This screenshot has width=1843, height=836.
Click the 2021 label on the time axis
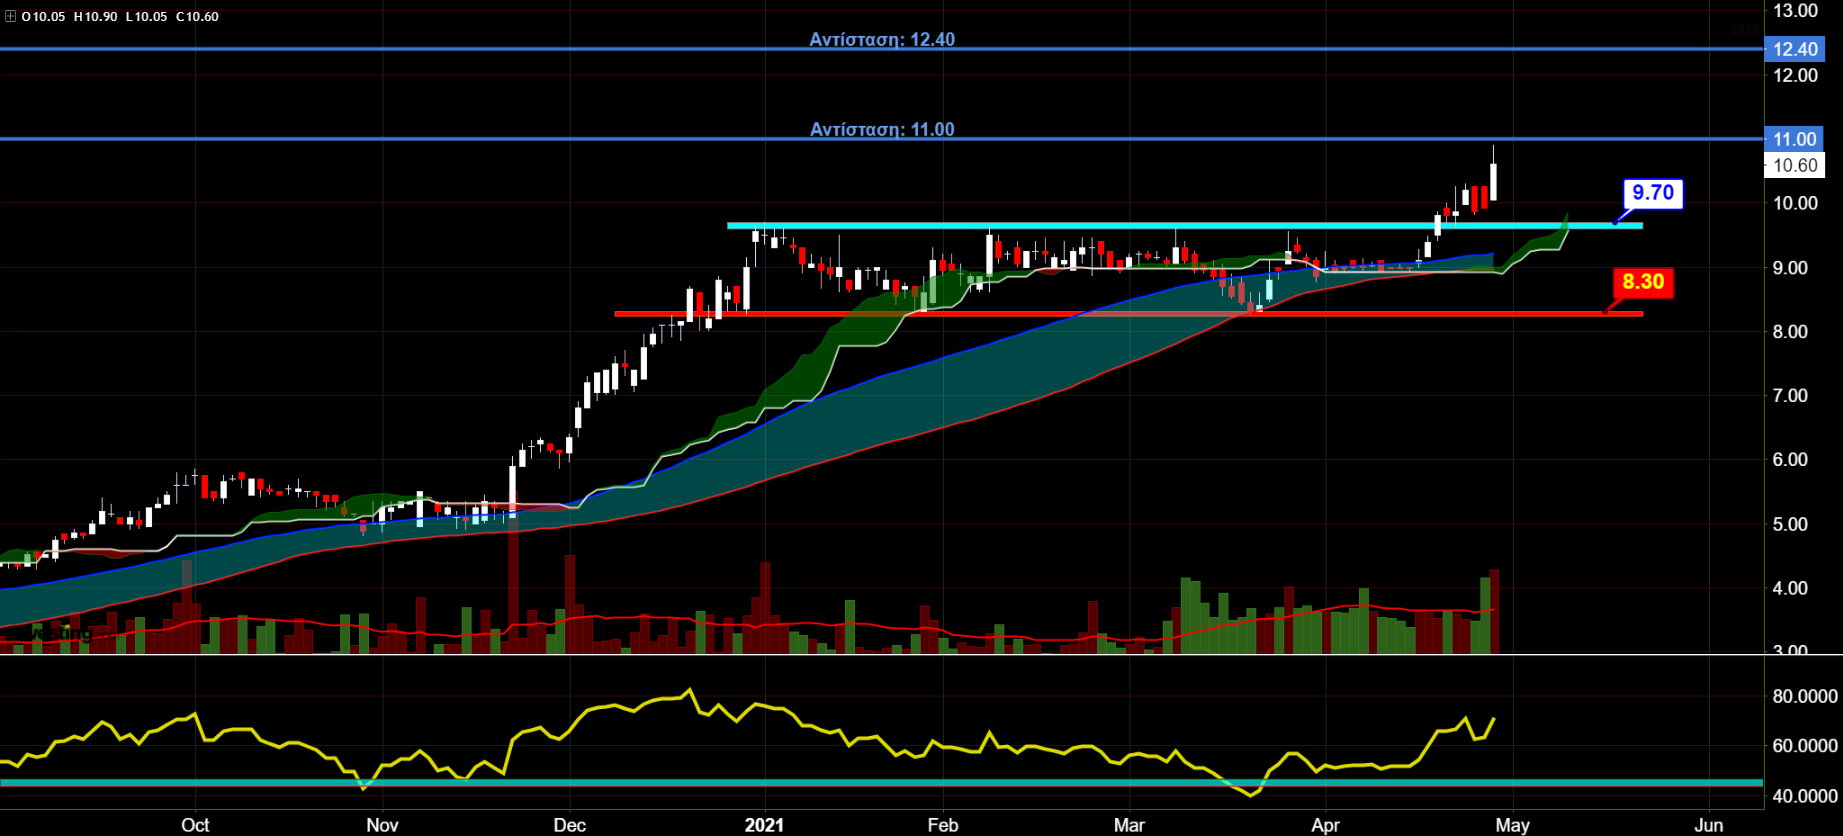[x=764, y=825]
